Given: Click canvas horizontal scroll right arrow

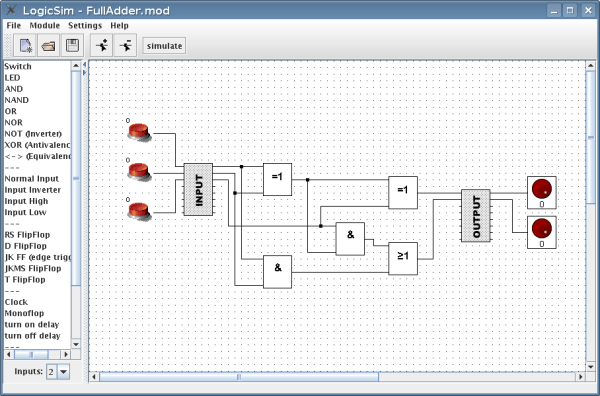Looking at the screenshot, I should pyautogui.click(x=580, y=377).
